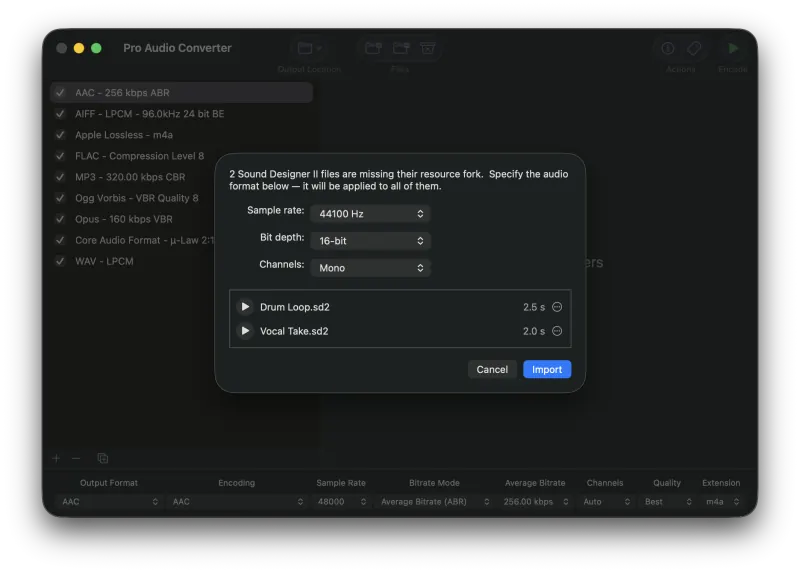Open the Encoding dropdown at bottom

tap(237, 502)
